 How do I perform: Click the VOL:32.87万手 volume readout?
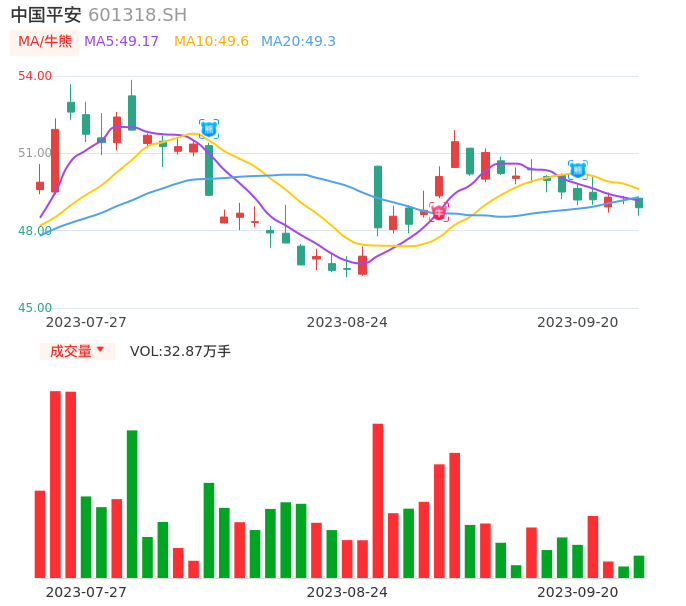pos(180,351)
